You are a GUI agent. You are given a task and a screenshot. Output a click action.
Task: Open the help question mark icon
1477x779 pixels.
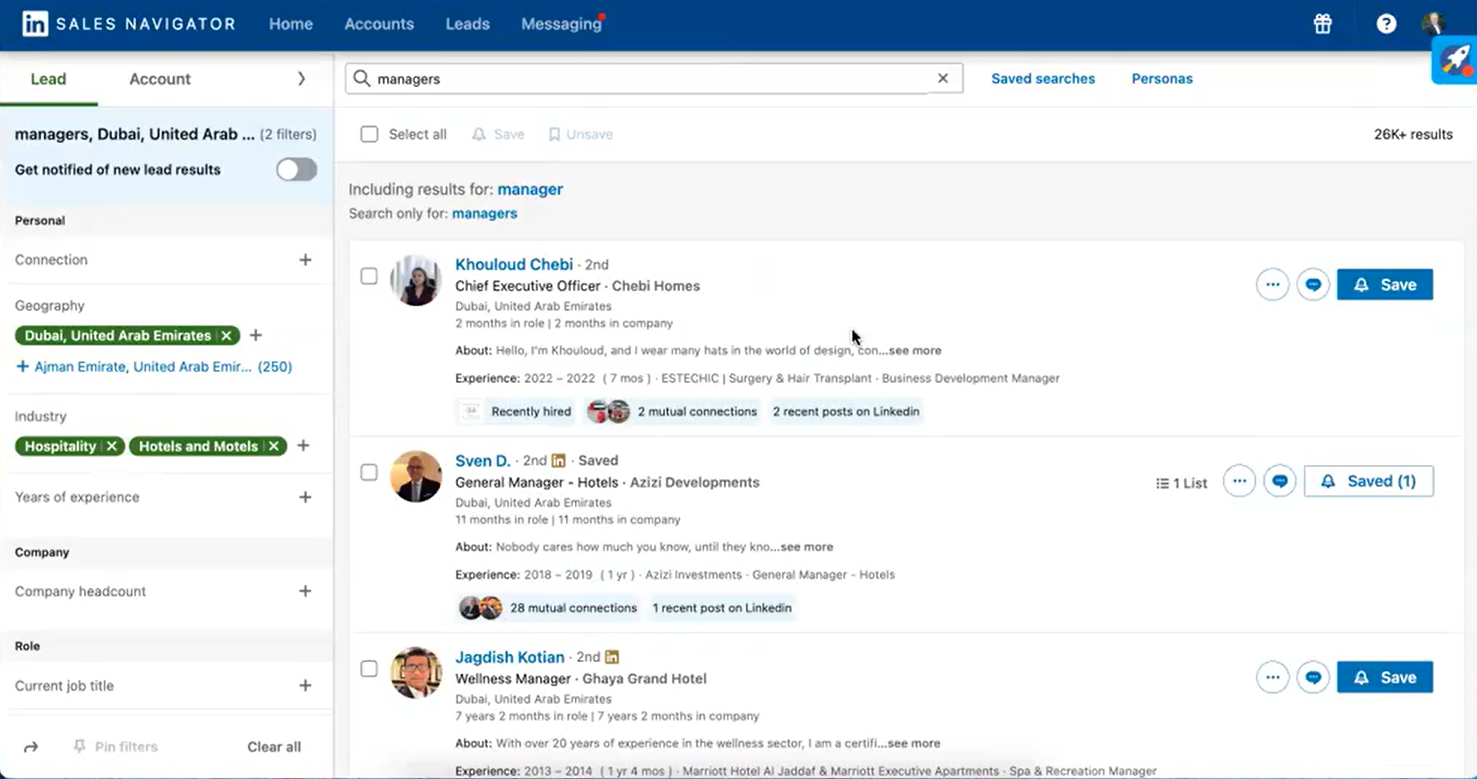(1386, 24)
